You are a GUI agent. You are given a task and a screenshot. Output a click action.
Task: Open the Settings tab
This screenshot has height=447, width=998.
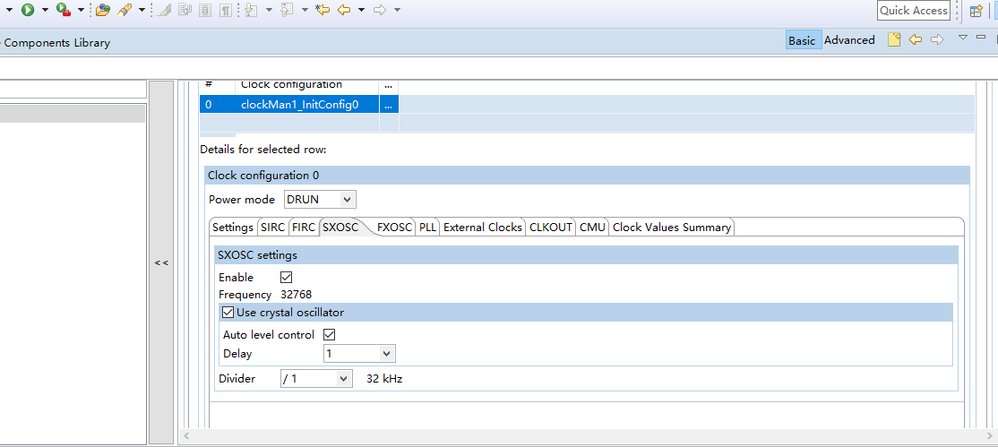click(x=233, y=227)
